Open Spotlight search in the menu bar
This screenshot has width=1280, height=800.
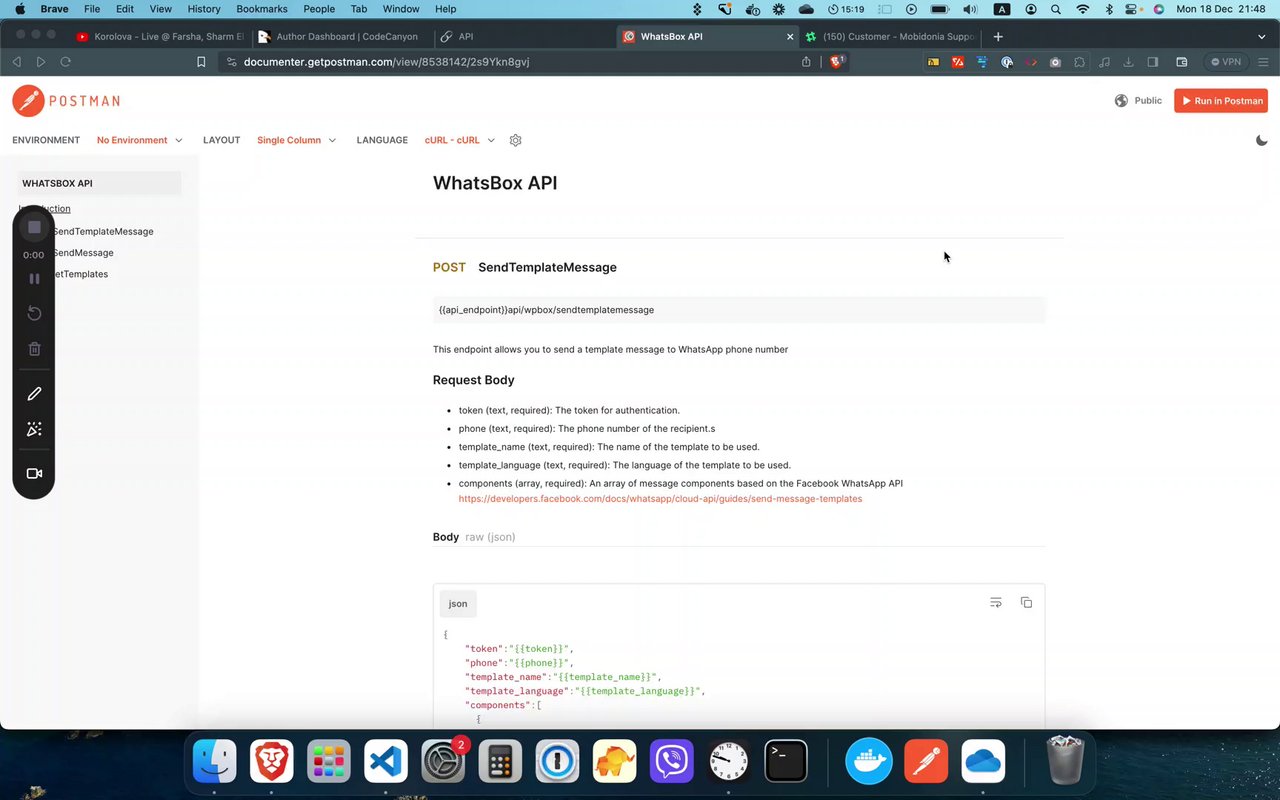click(x=1056, y=9)
